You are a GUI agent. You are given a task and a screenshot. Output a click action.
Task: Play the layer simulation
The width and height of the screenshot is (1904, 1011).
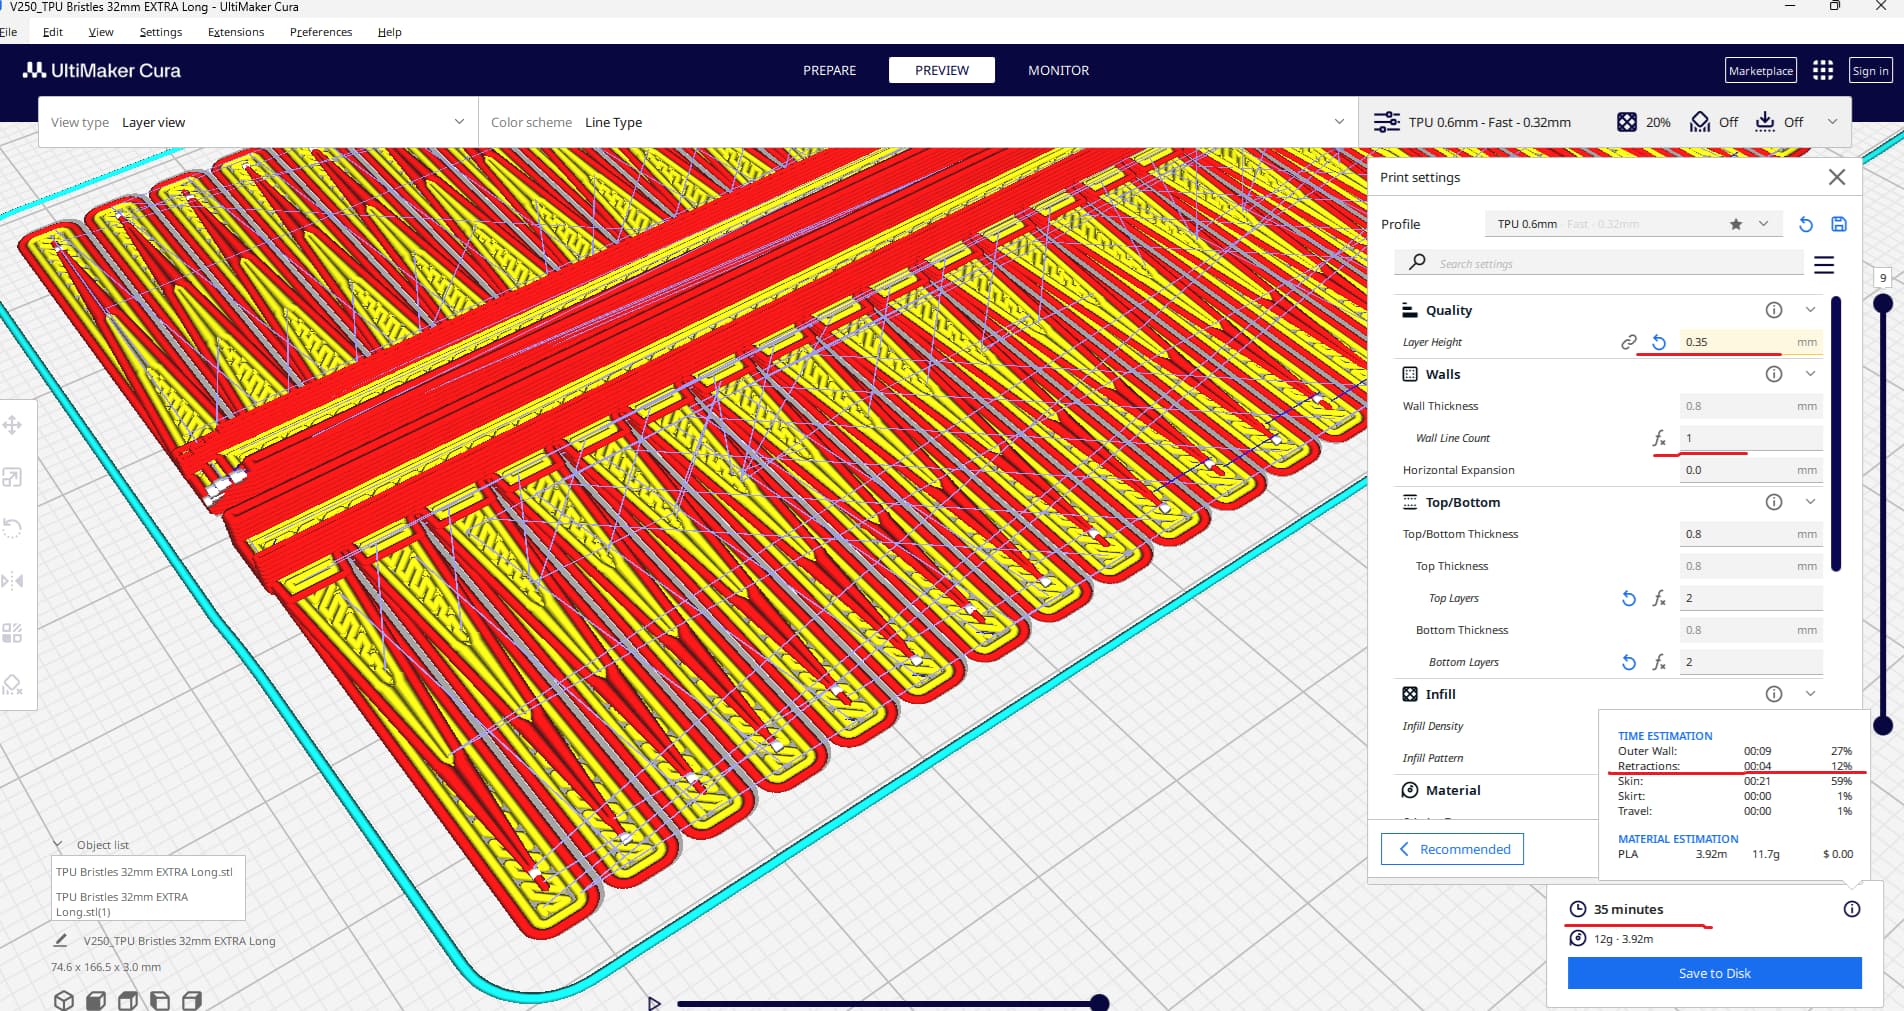click(x=654, y=1002)
